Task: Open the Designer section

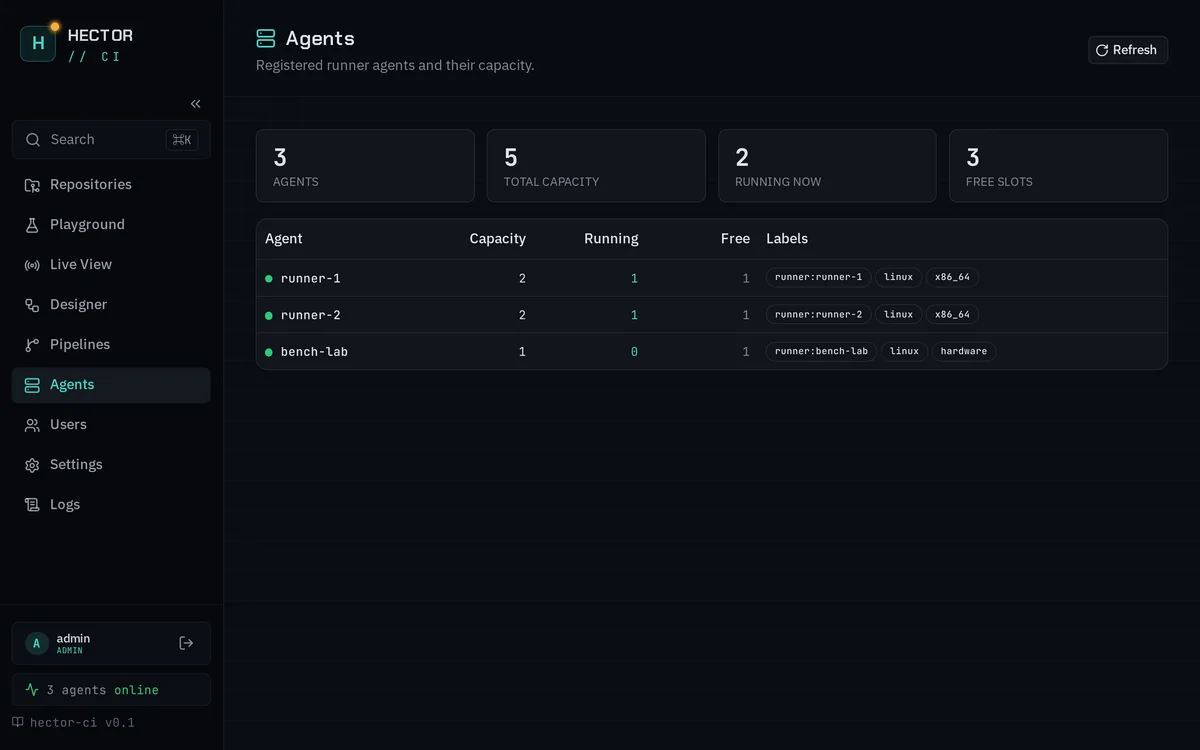Action: 111,305
